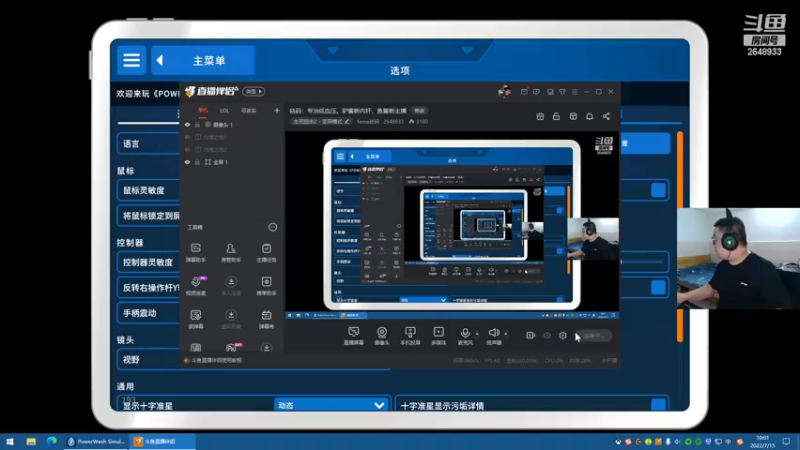Add a new scene with plus button
The height and width of the screenshot is (450, 800).
click(x=277, y=110)
